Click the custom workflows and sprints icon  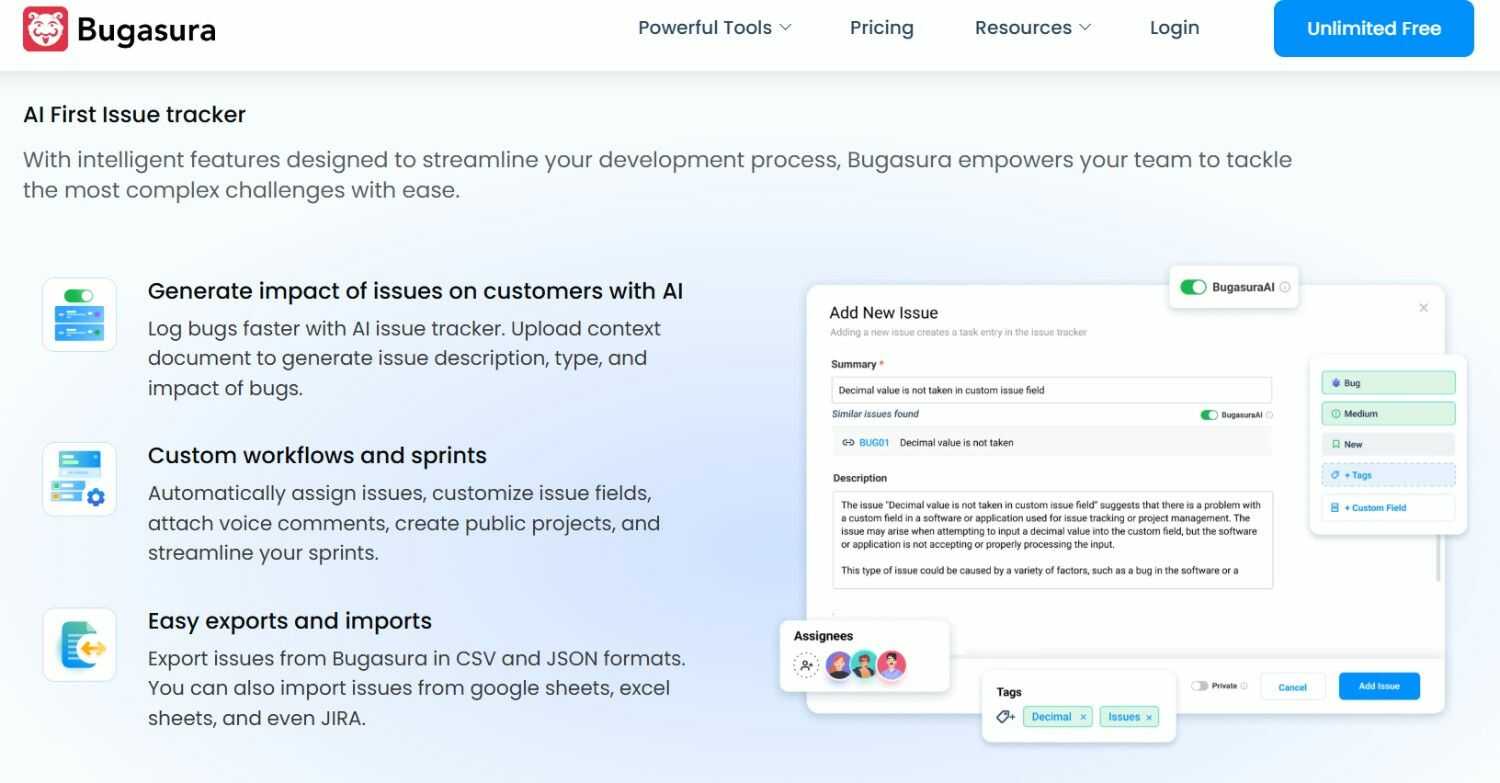(x=79, y=479)
